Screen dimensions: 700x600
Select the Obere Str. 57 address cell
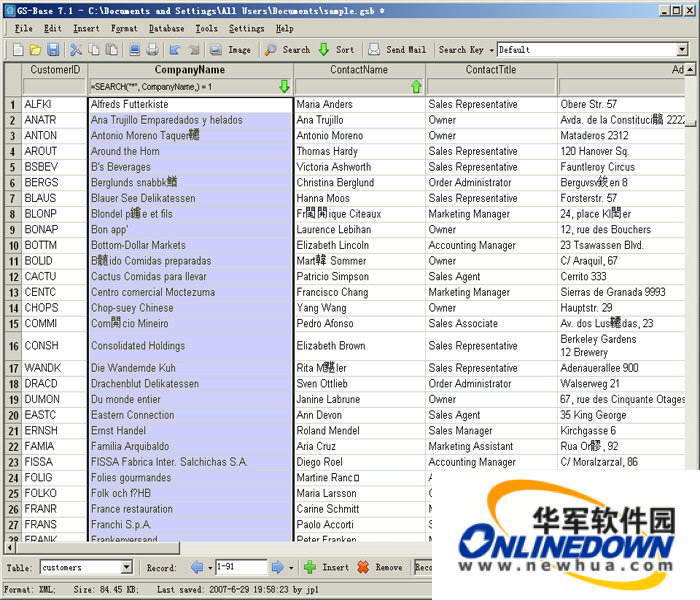[621, 104]
